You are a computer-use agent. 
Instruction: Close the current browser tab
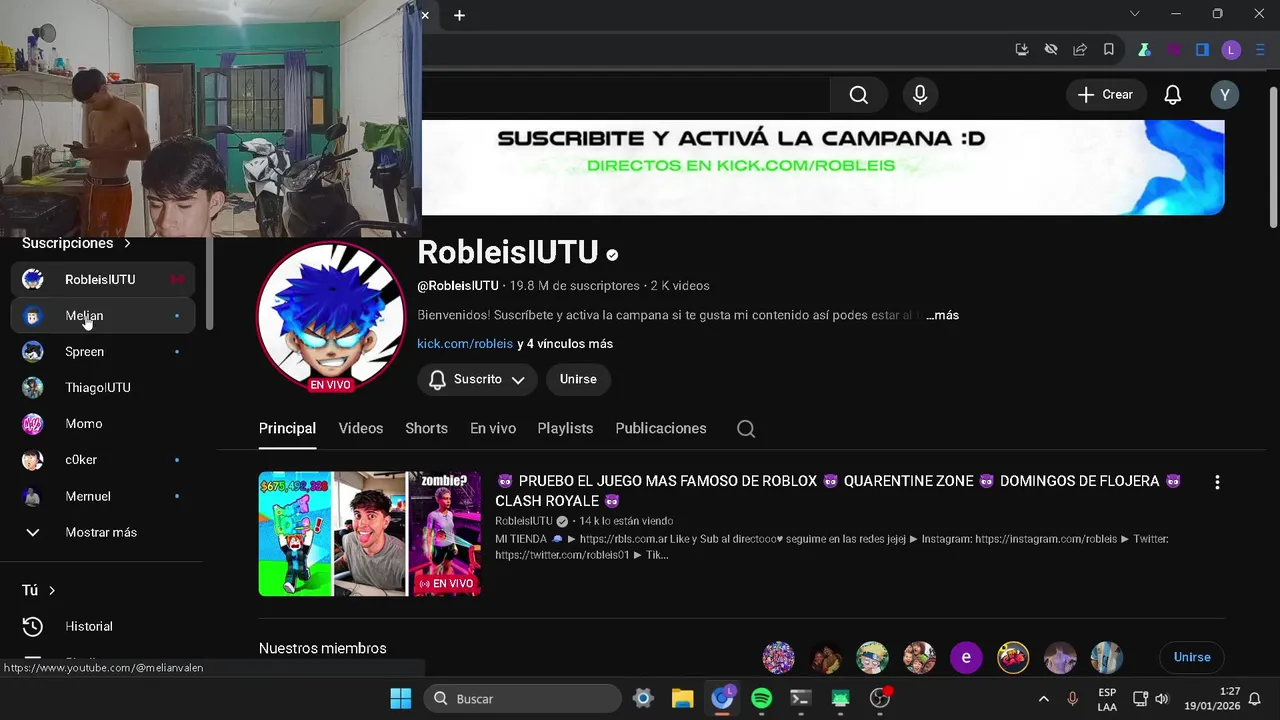click(x=425, y=15)
